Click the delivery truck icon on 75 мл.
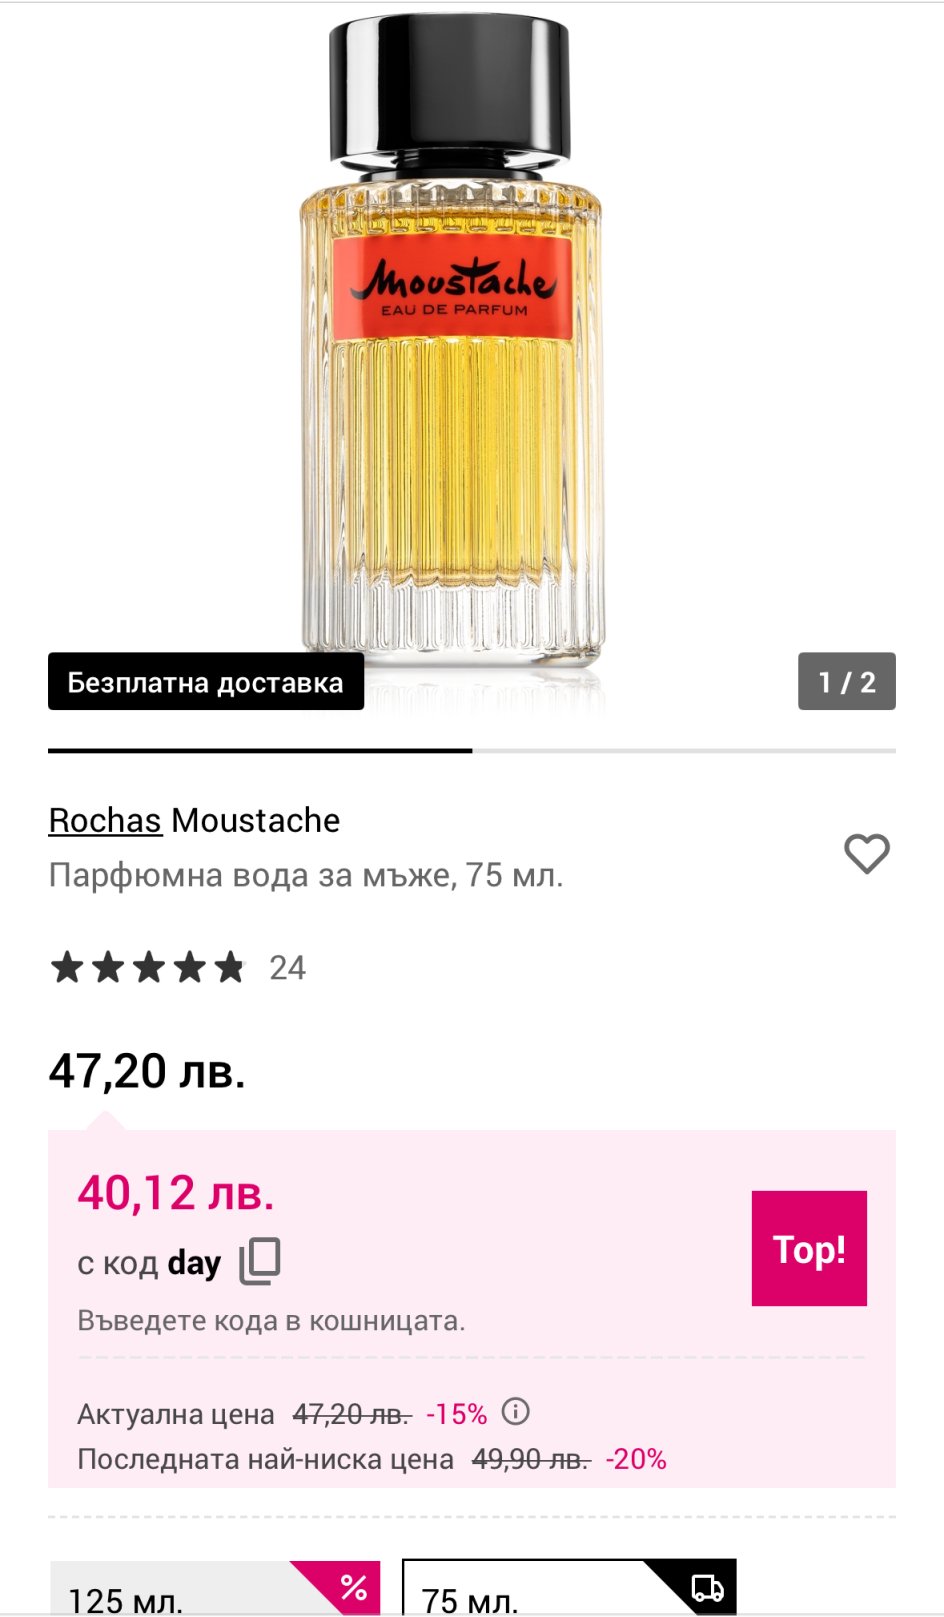This screenshot has width=944, height=1617. click(x=707, y=1587)
